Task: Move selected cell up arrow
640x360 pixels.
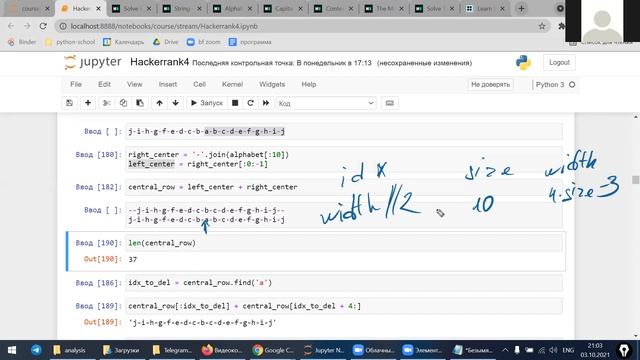Action: [x=159, y=103]
